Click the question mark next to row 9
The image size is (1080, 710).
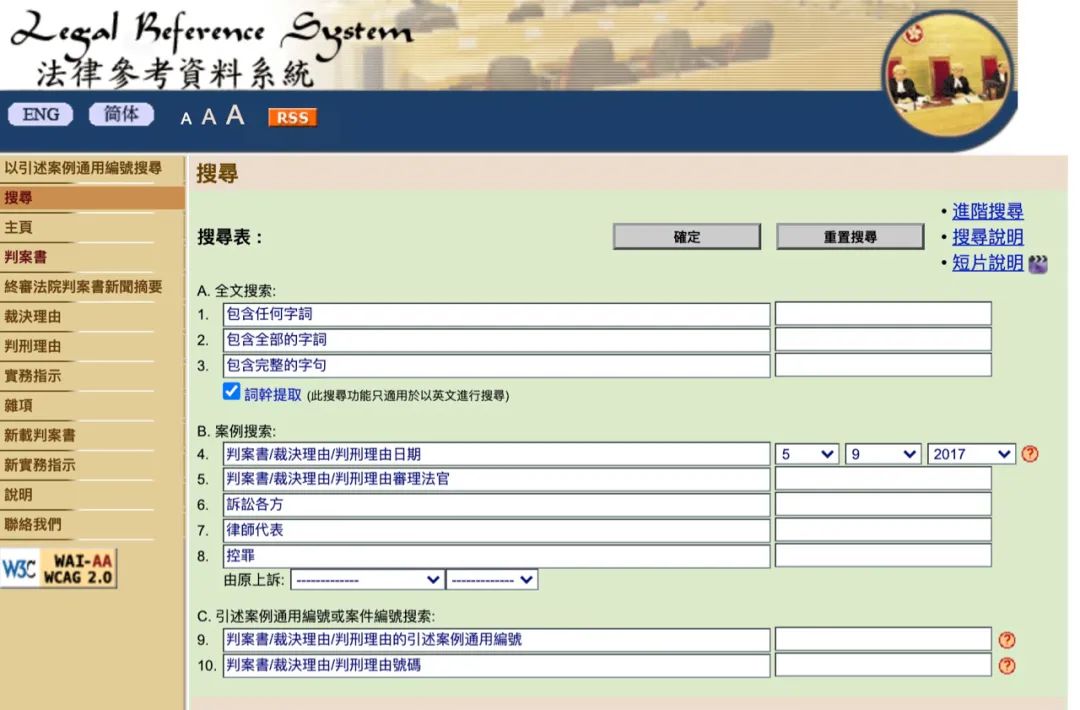coord(1007,640)
